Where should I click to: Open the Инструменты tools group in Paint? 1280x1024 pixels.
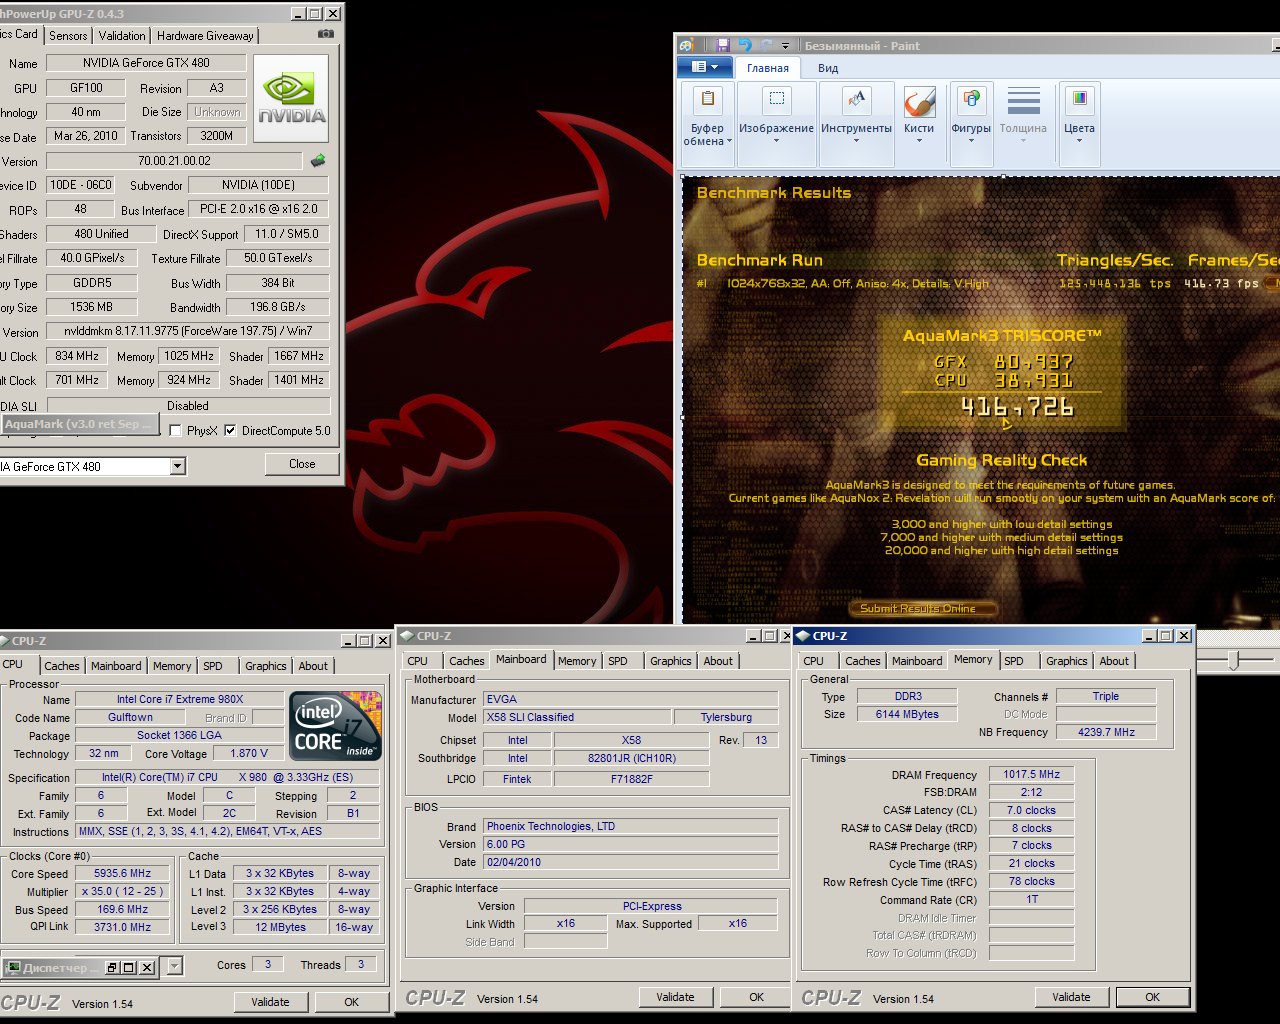point(856,124)
